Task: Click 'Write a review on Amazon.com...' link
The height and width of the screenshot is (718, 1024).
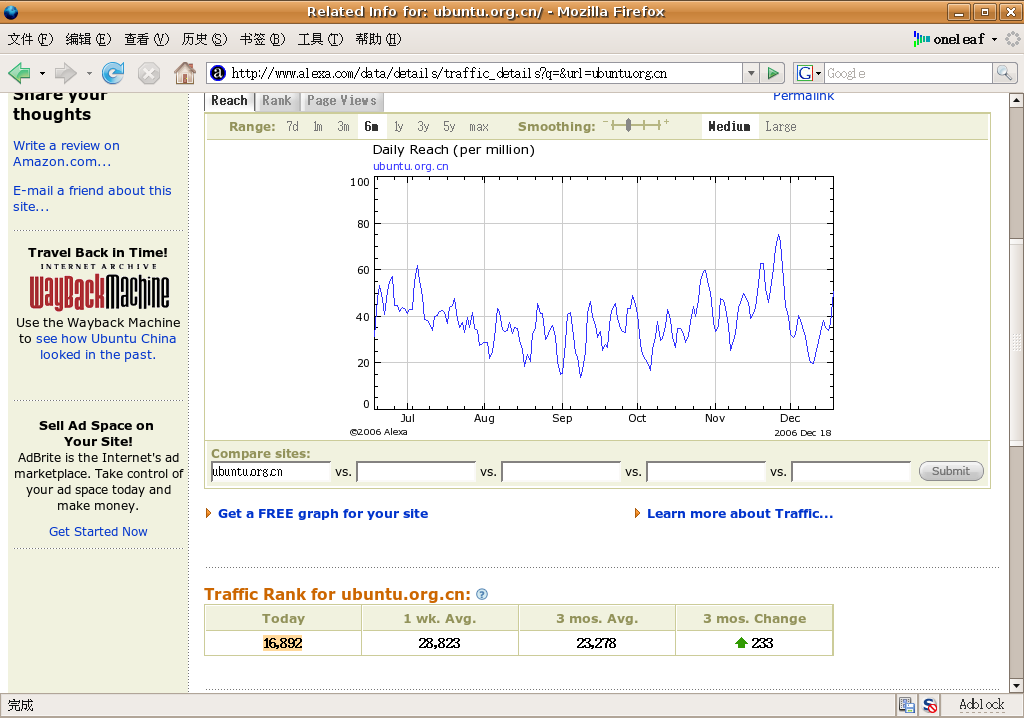Action: [66, 154]
